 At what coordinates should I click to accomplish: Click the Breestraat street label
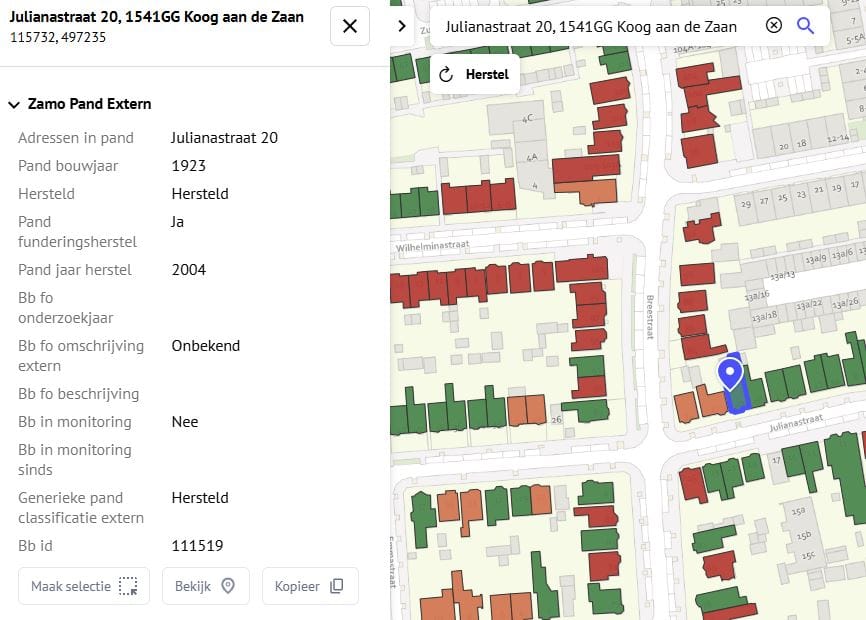click(649, 316)
